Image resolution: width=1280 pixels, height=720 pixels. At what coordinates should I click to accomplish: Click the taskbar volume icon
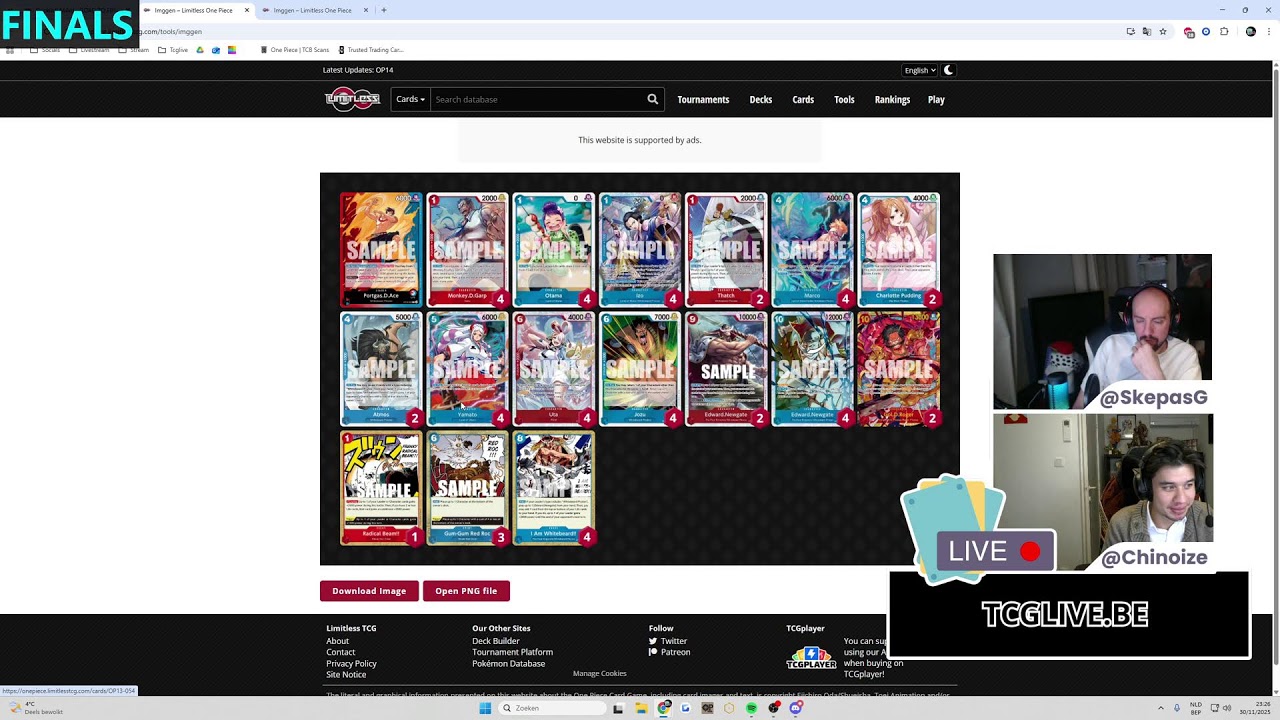tap(1227, 708)
